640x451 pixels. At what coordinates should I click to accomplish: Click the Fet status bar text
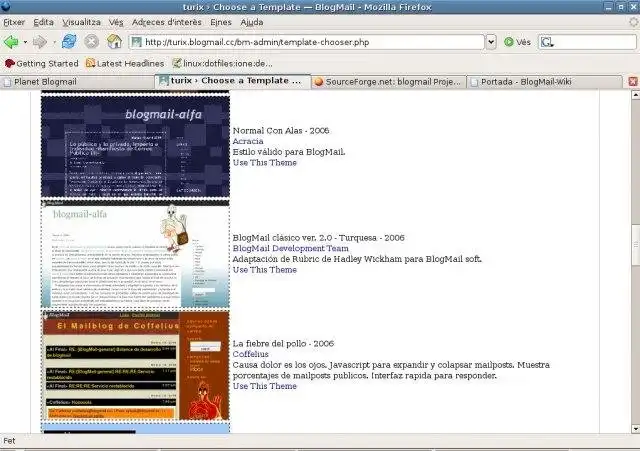pos(9,441)
